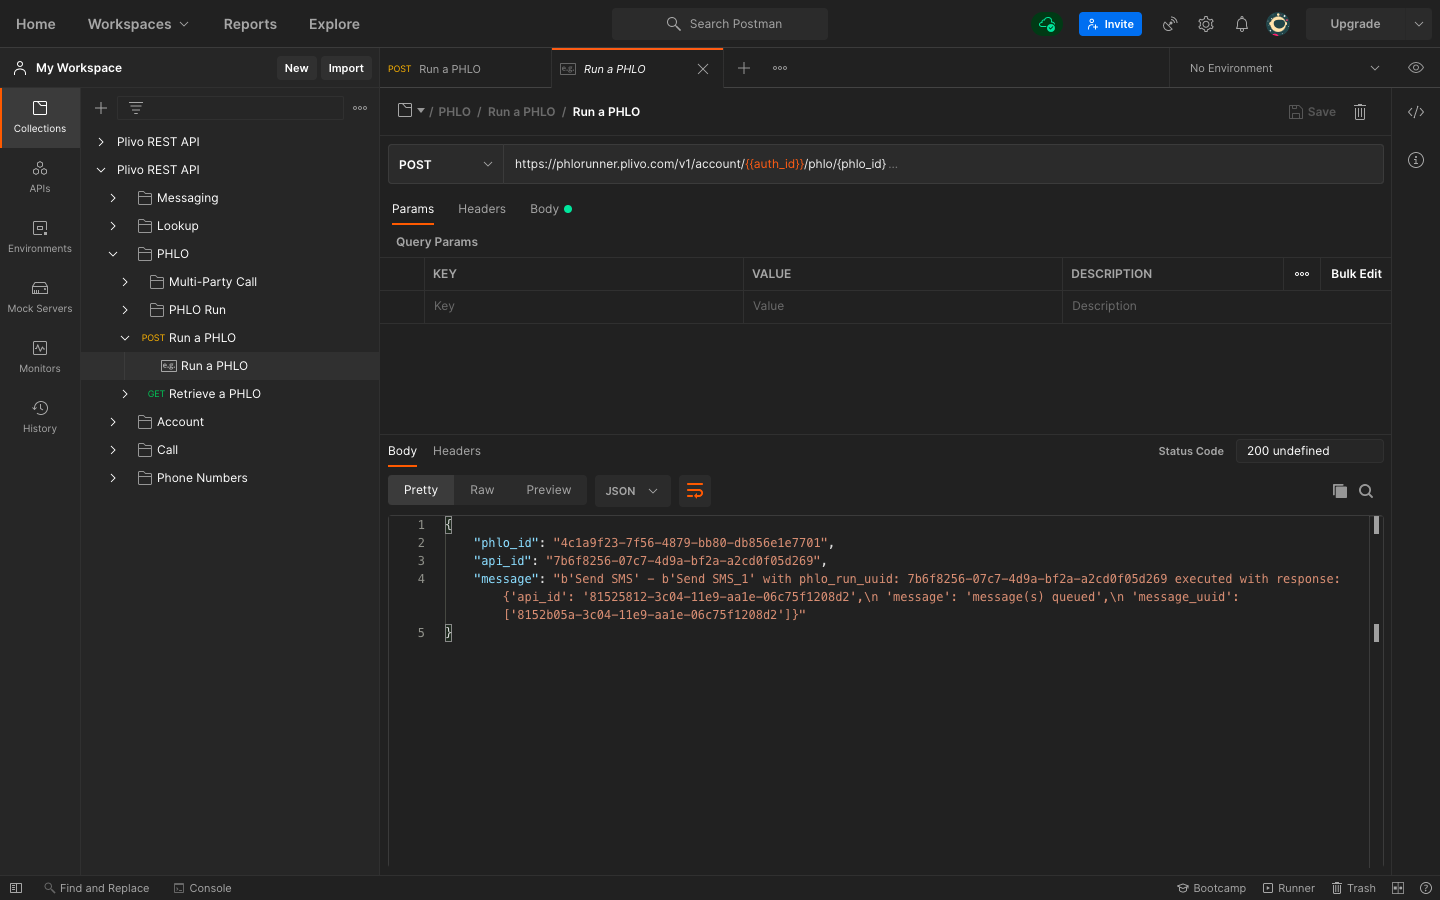1440x900 pixels.
Task: Open the Upgrade dropdown arrow
Action: click(x=1418, y=24)
